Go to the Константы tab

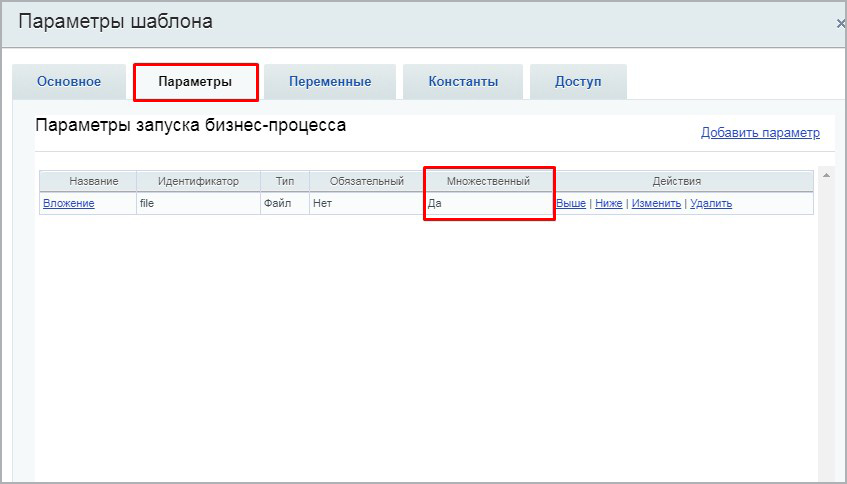coord(463,82)
